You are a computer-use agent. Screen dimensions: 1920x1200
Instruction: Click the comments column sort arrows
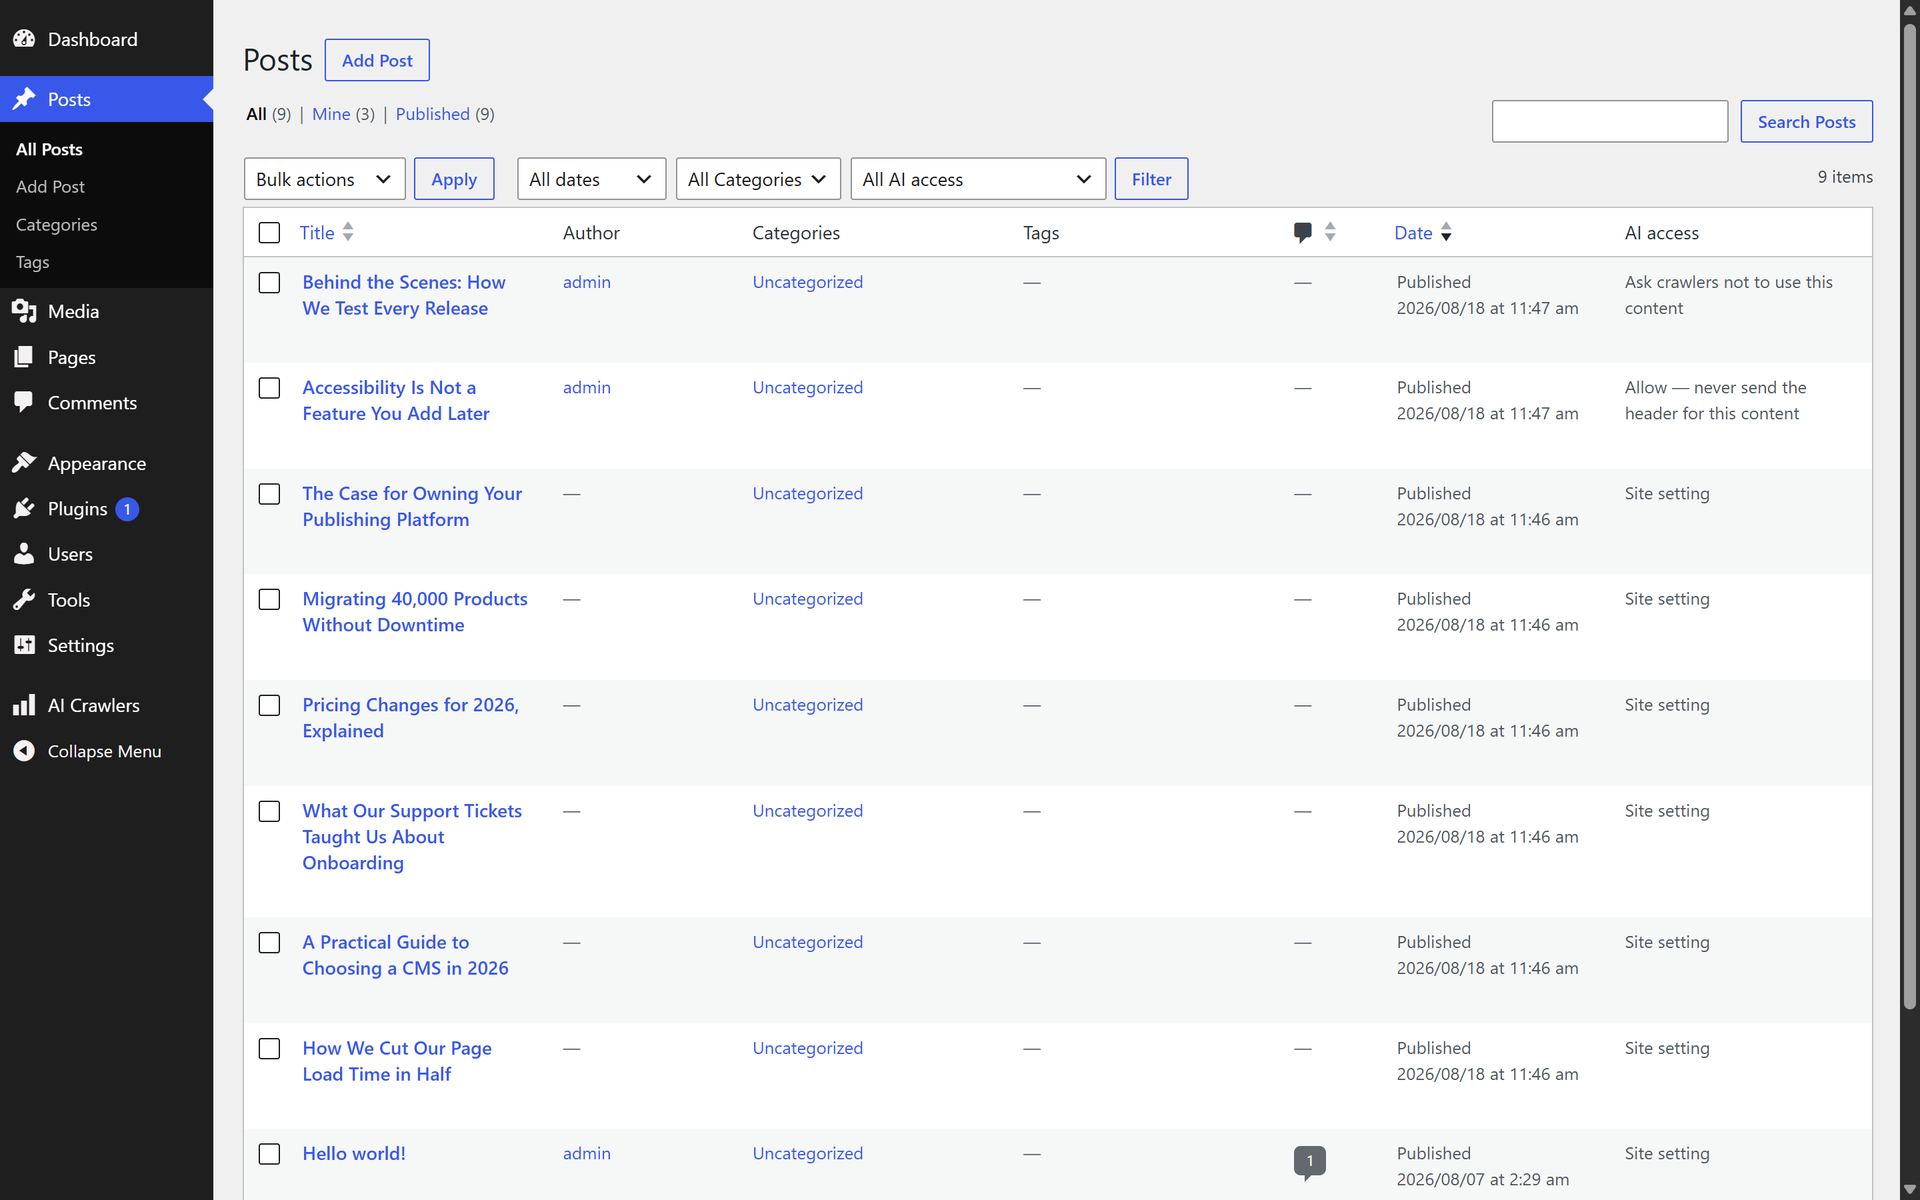(1330, 232)
